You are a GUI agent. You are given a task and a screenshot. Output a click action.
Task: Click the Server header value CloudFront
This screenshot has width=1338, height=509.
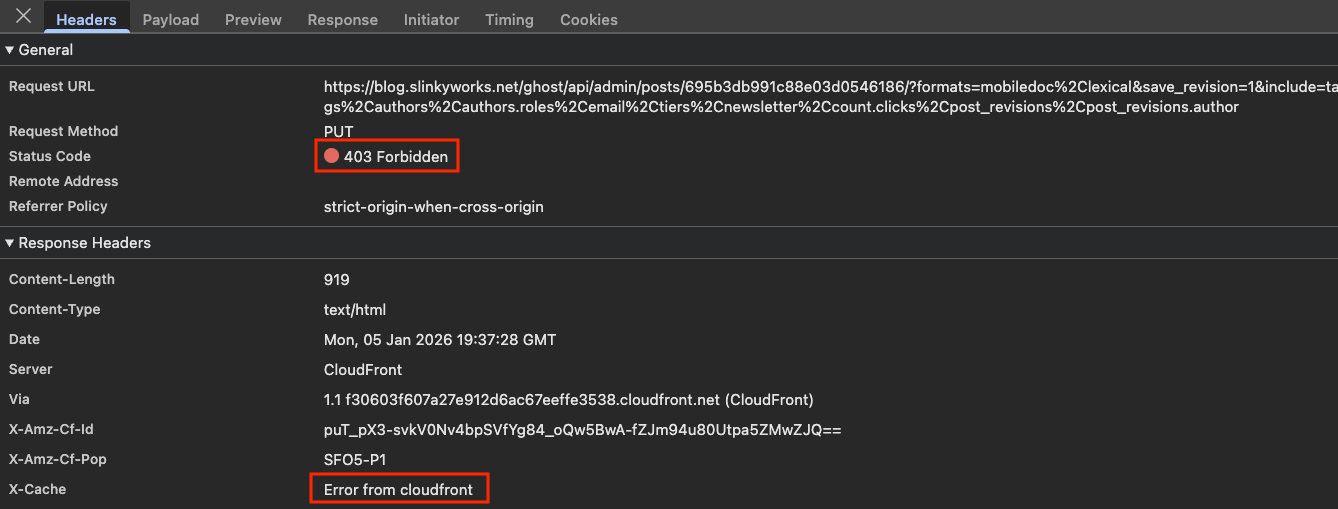point(363,369)
